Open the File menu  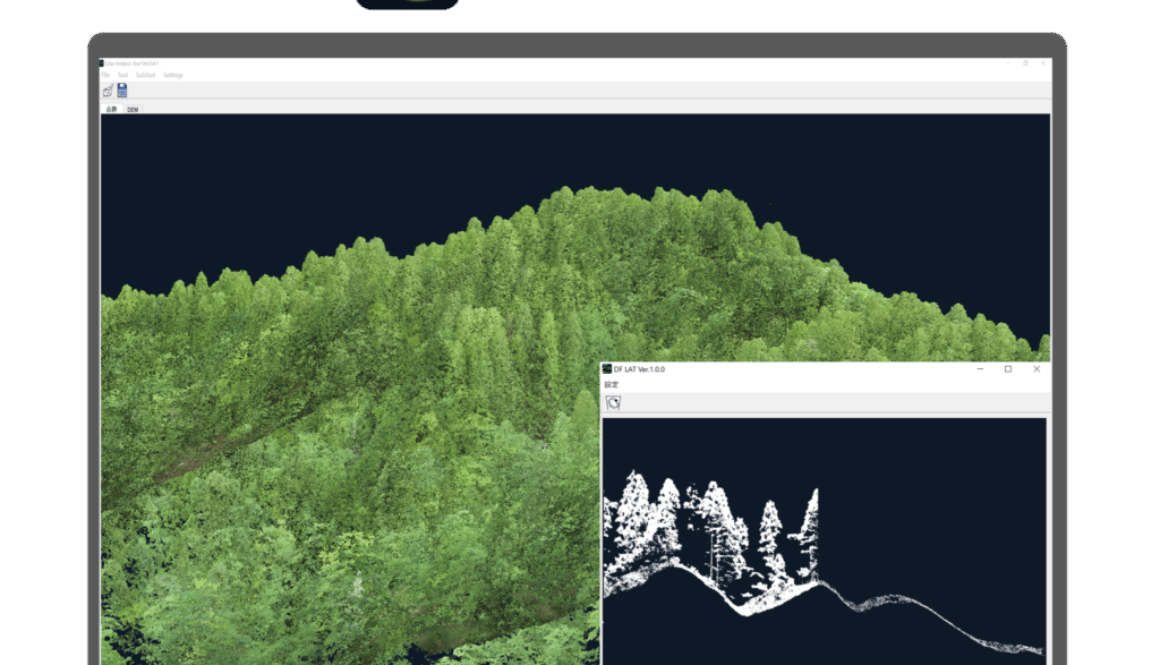(x=105, y=75)
